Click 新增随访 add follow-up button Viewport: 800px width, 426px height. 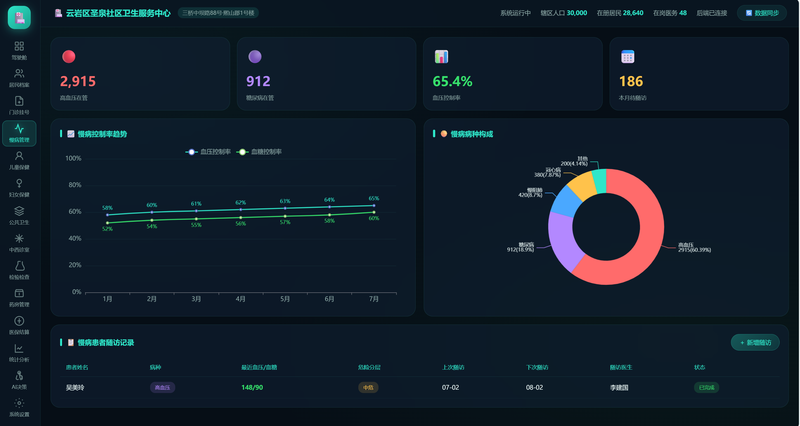755,342
